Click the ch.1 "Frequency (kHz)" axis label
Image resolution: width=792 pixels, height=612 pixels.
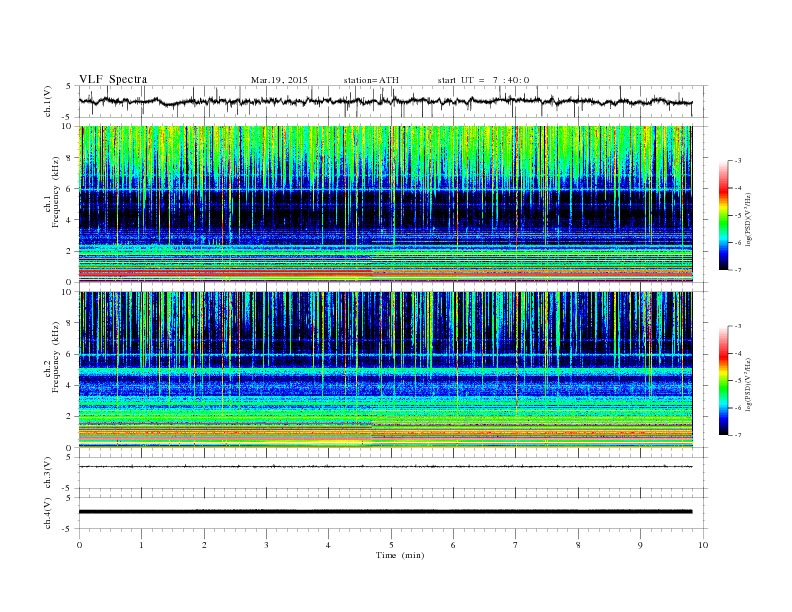tap(55, 192)
